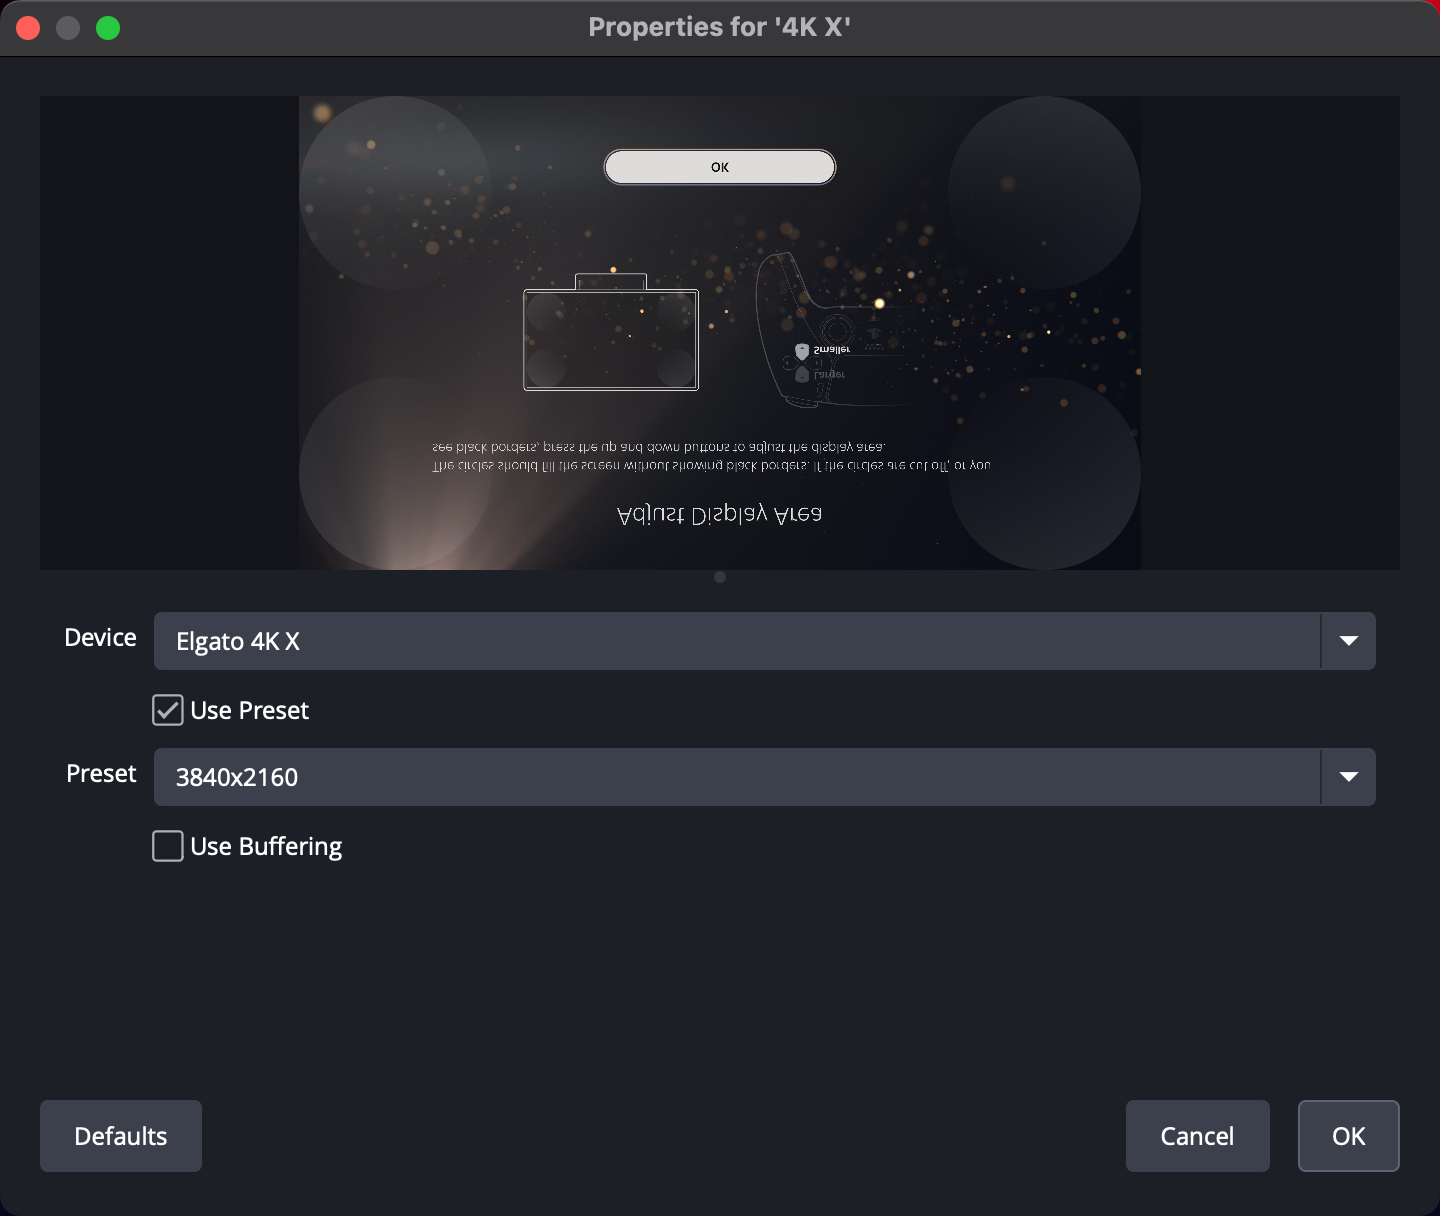Click the 'Smaller' button icon in preview
The height and width of the screenshot is (1216, 1440).
[x=802, y=351]
